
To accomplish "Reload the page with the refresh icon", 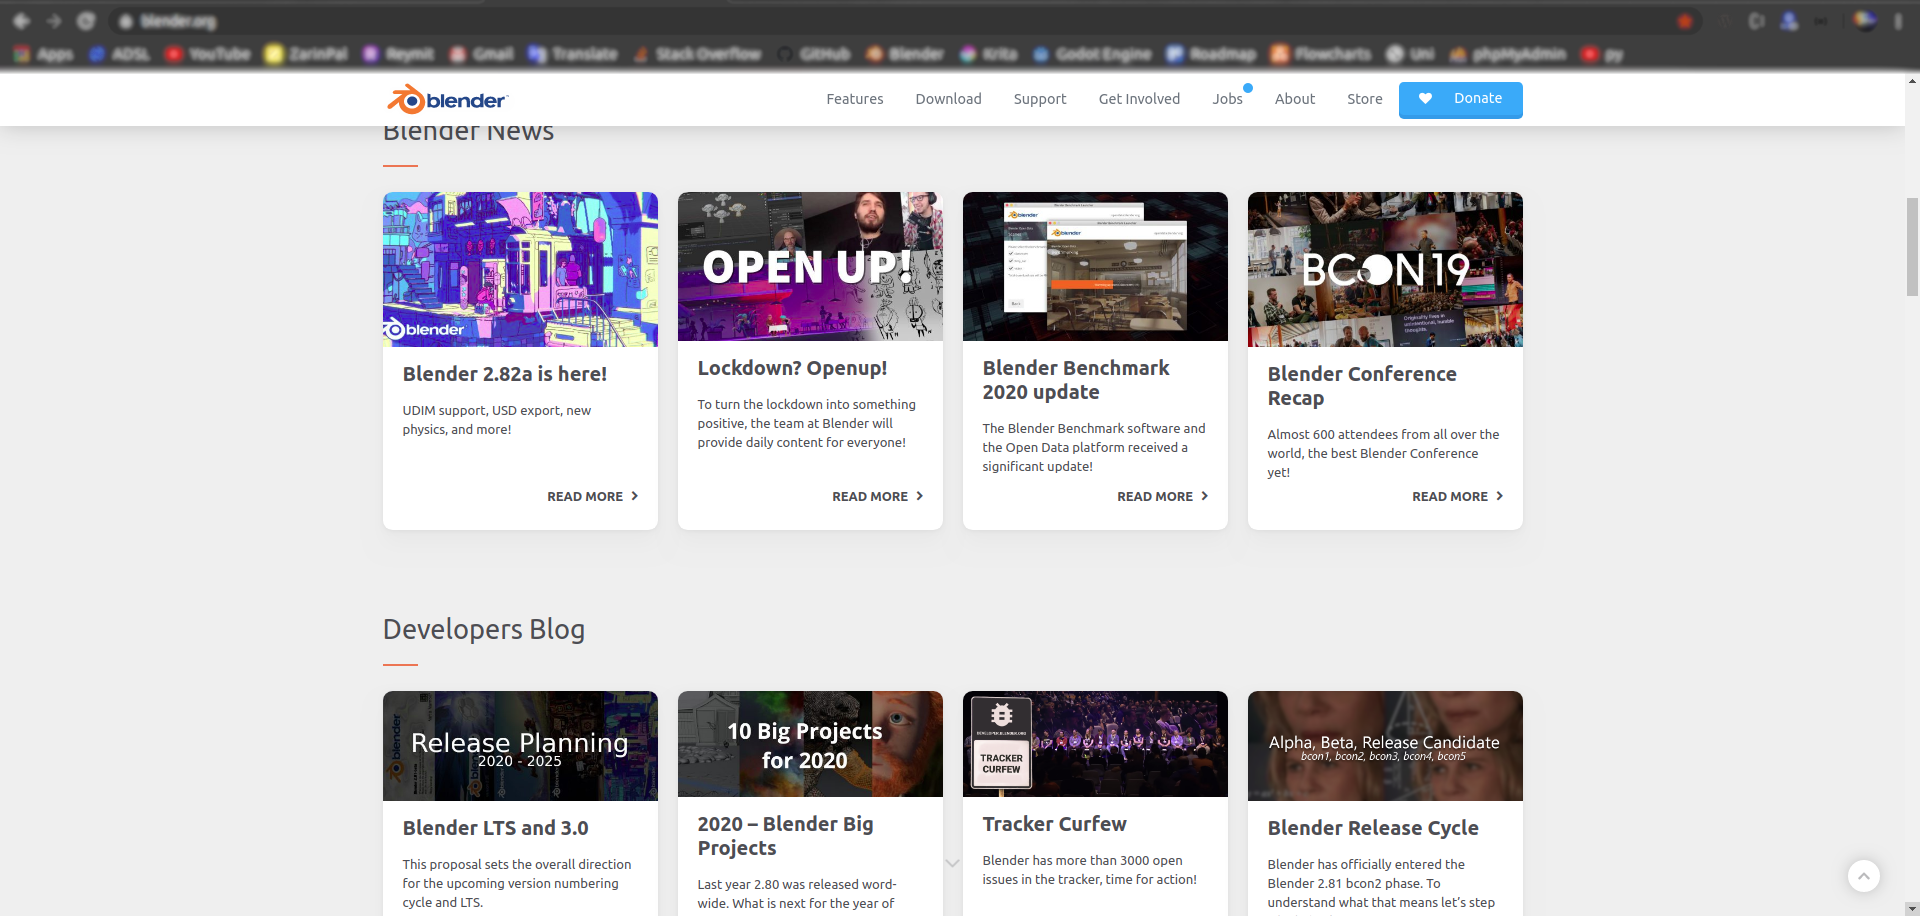I will point(86,21).
